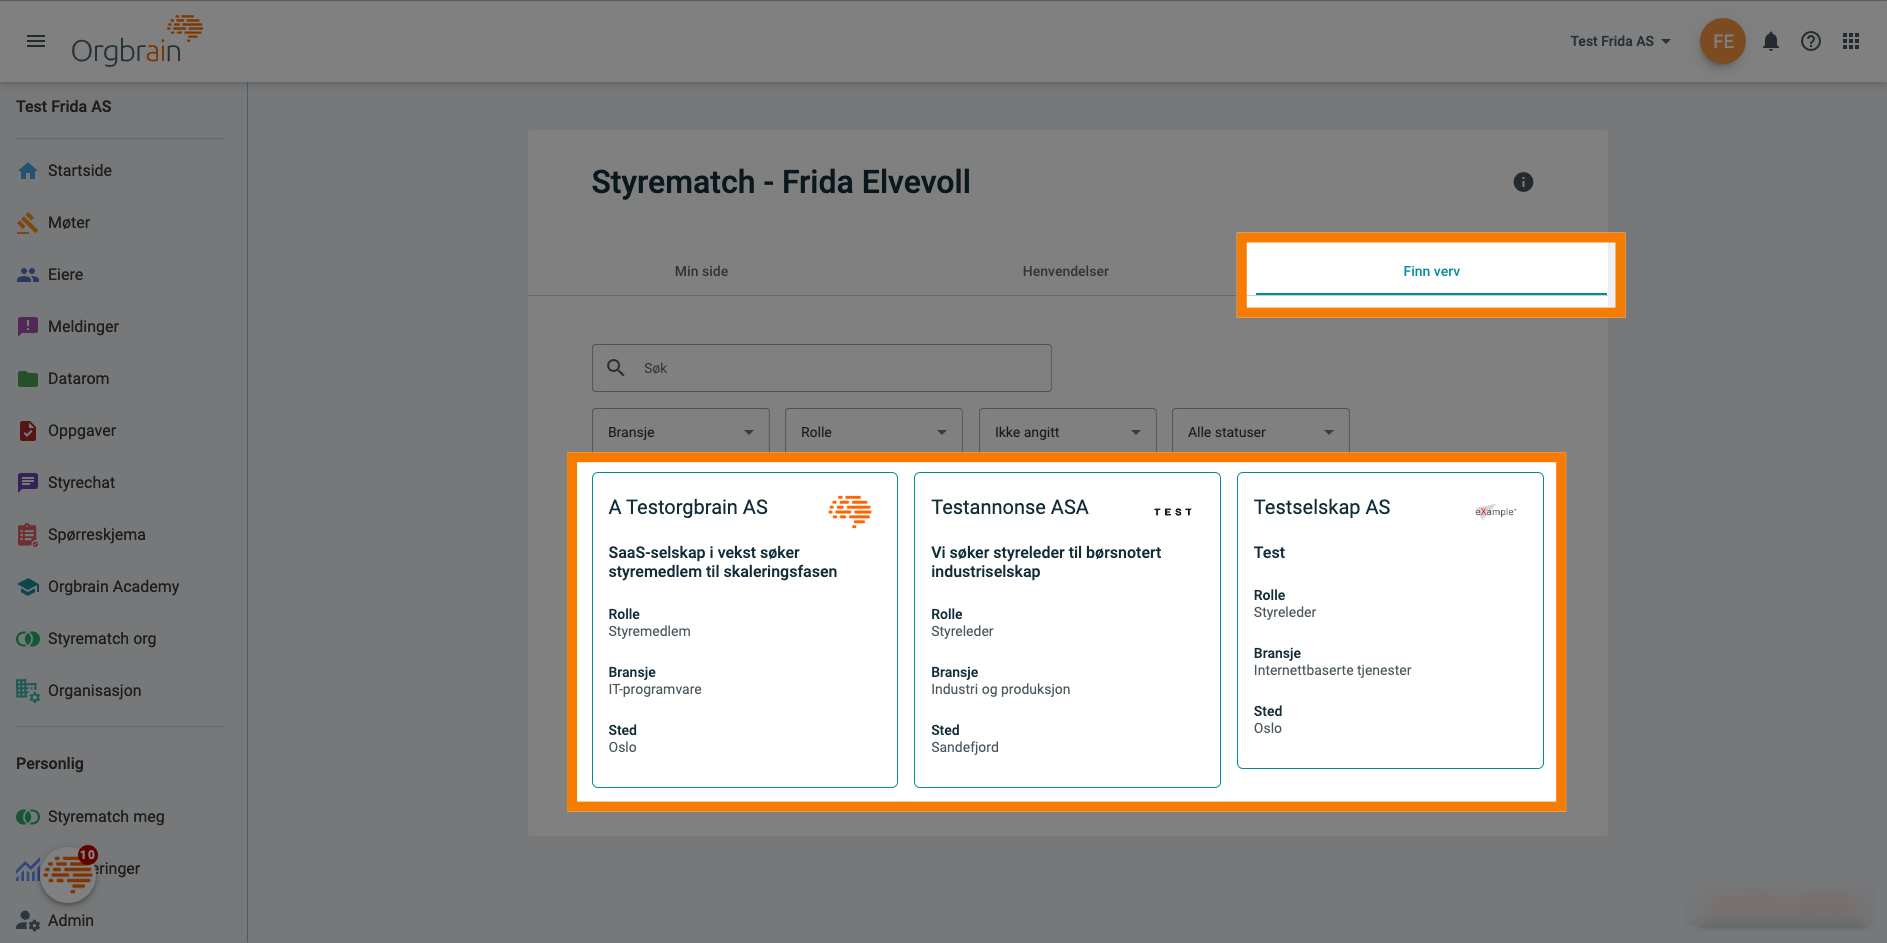Open the FE user avatar
The width and height of the screenshot is (1887, 943).
(1723, 41)
